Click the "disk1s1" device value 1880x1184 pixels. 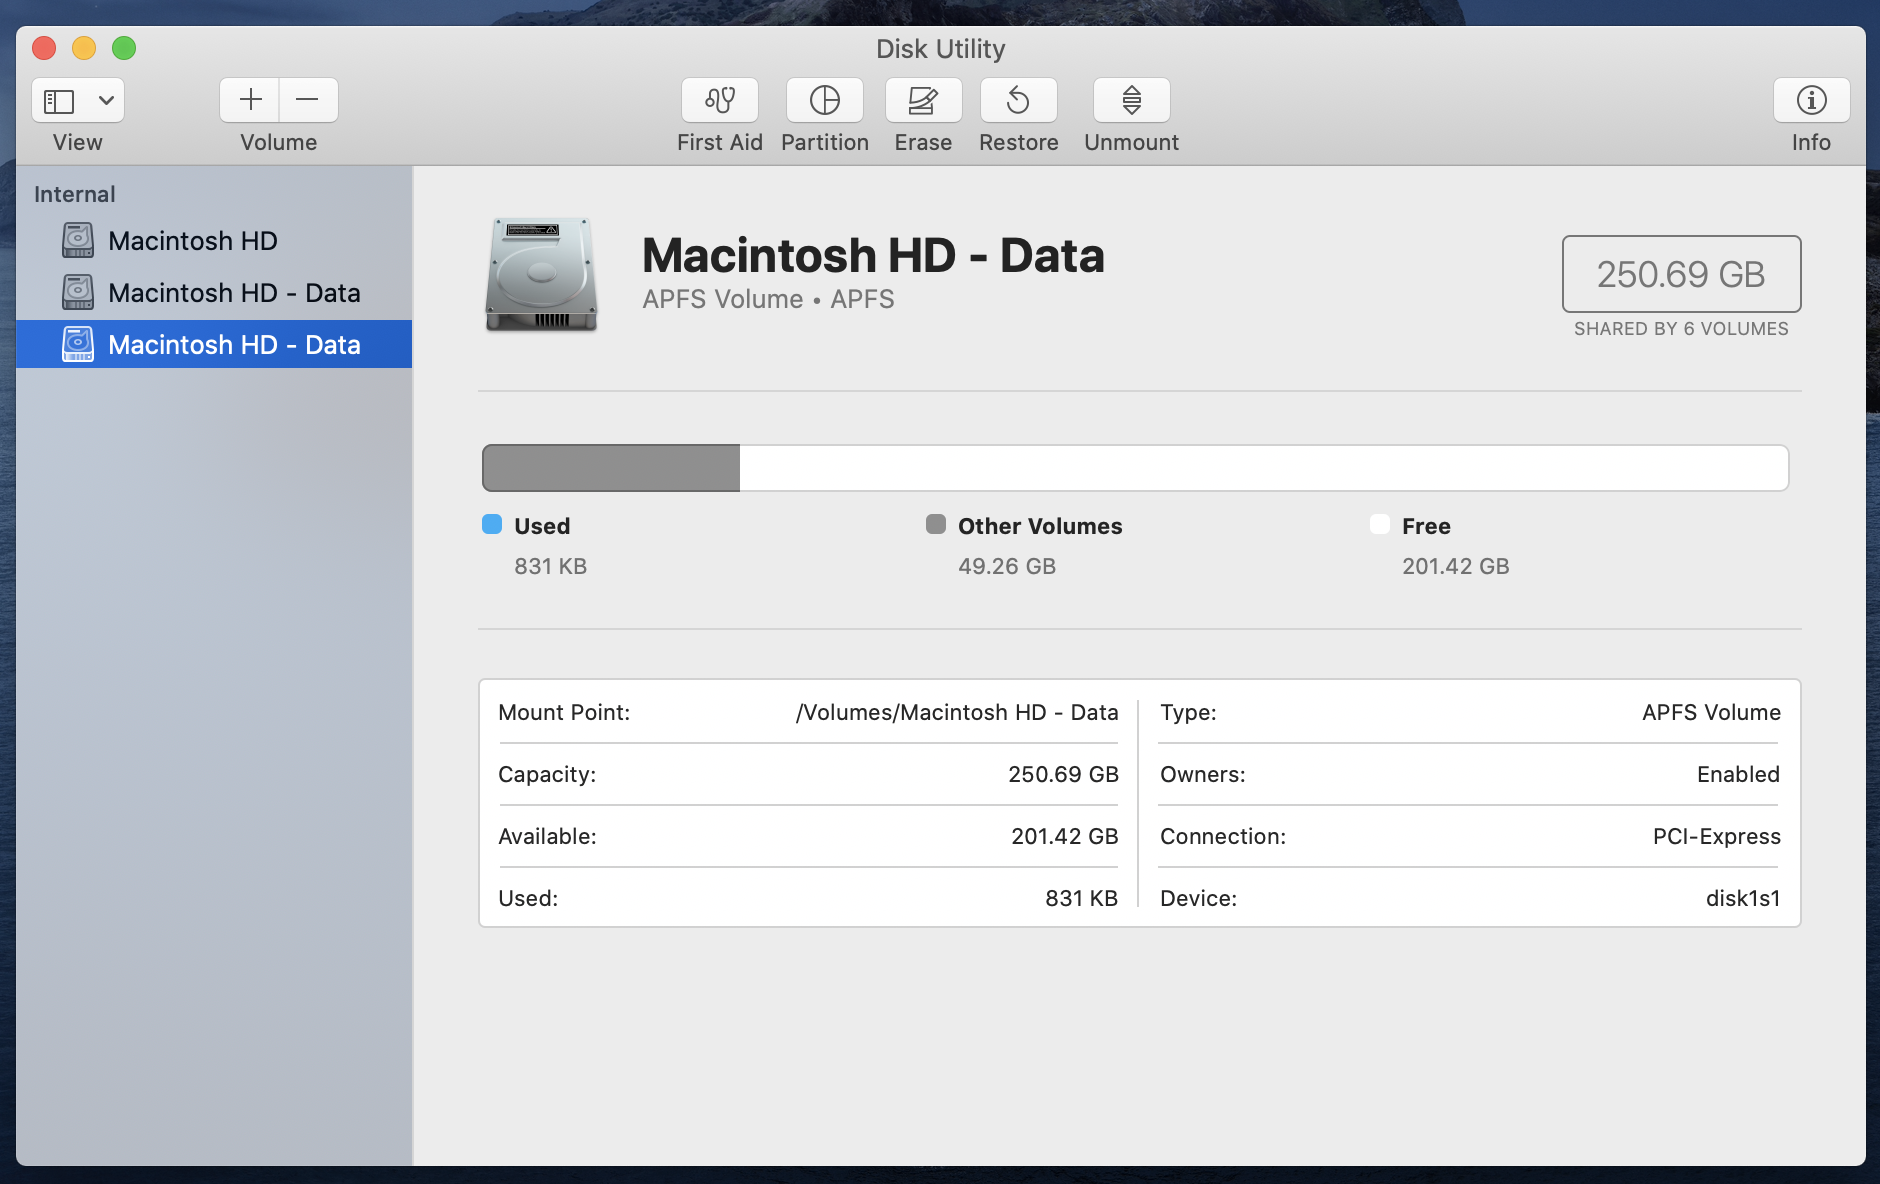pyautogui.click(x=1743, y=898)
